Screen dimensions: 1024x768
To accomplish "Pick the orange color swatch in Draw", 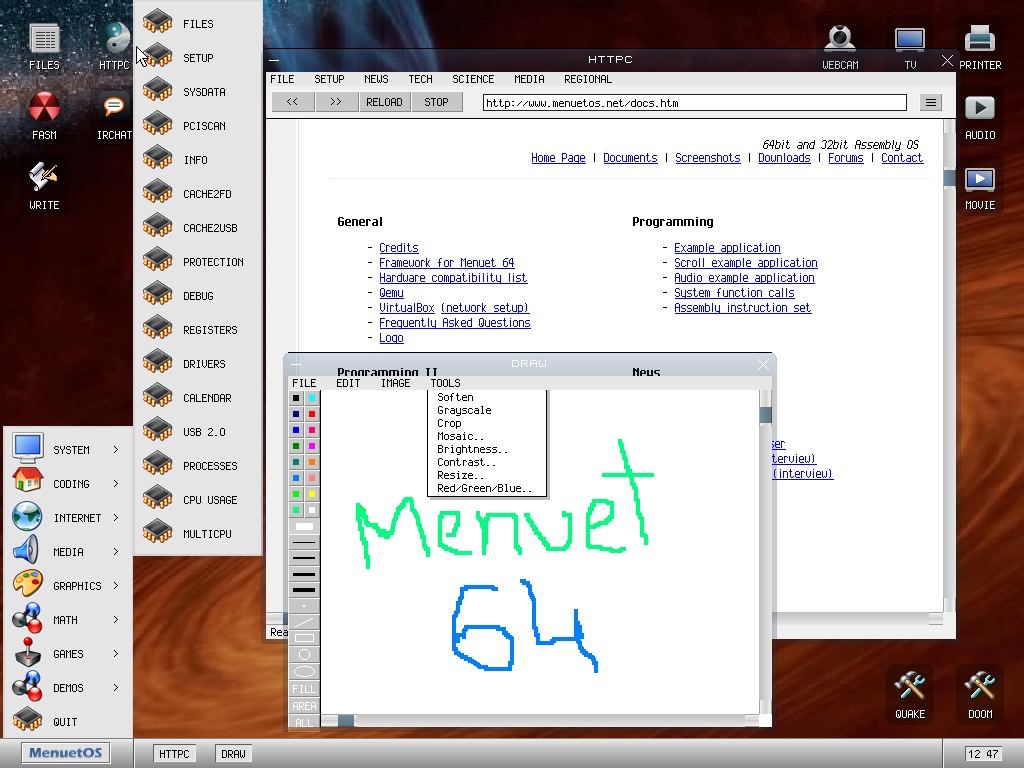I will (312, 462).
